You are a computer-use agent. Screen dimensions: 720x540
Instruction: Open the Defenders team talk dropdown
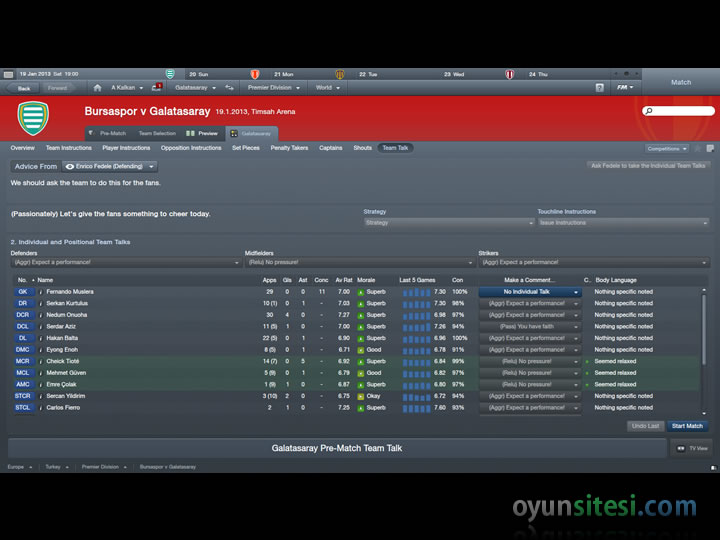click(x=126, y=263)
